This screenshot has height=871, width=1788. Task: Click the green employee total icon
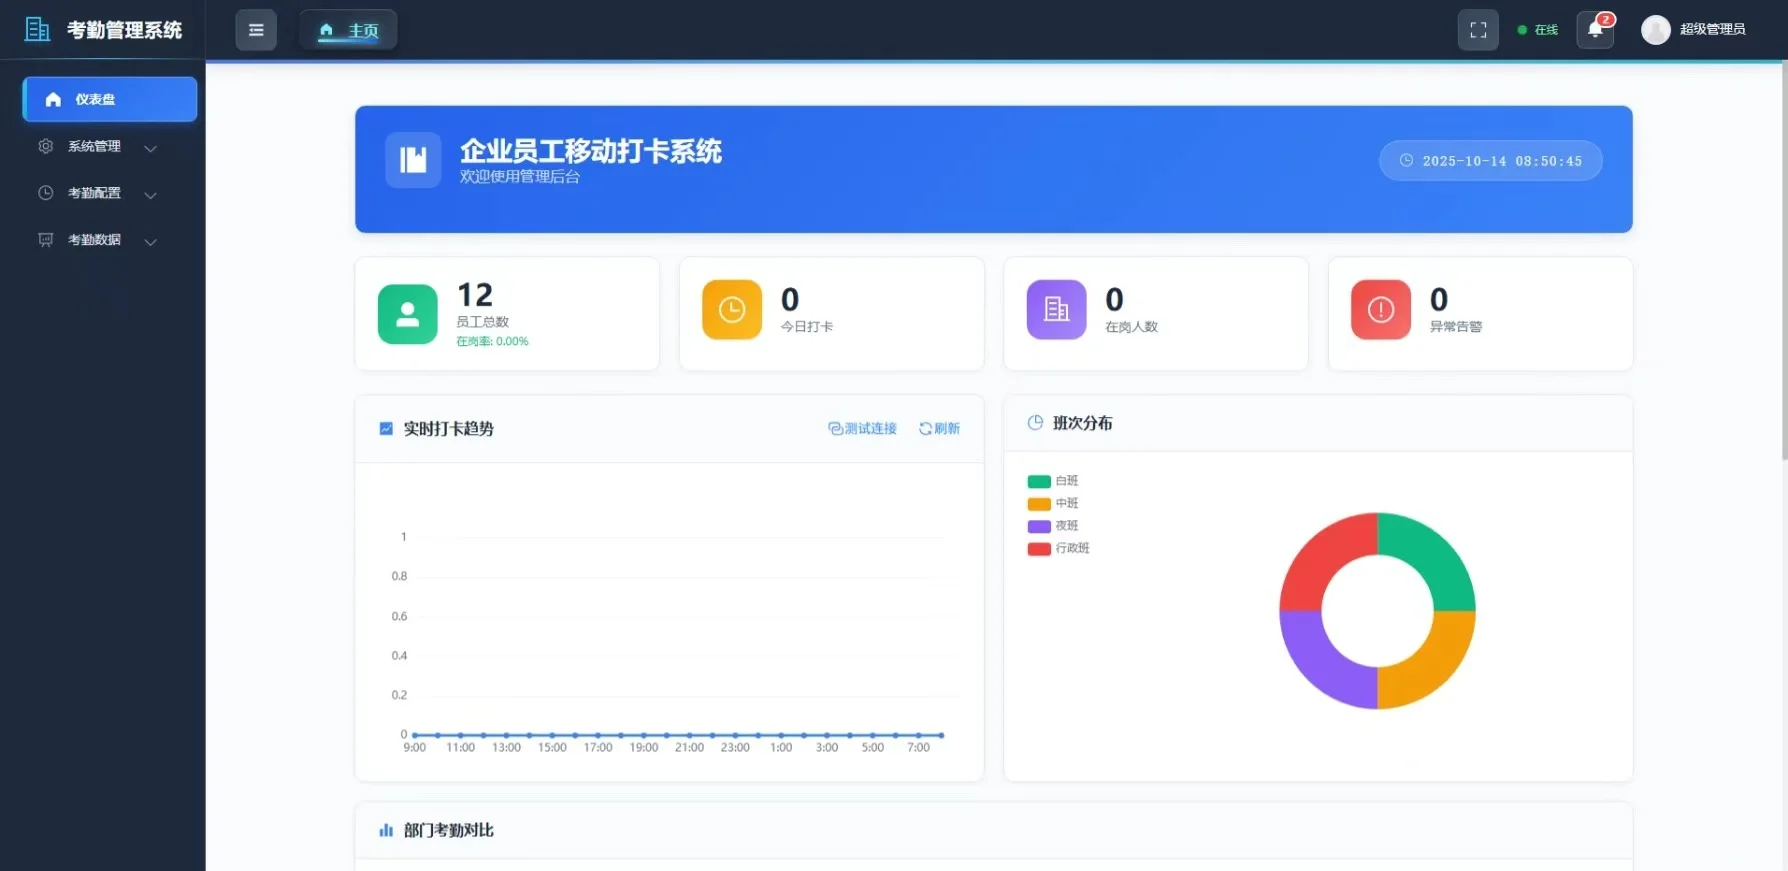click(x=408, y=314)
